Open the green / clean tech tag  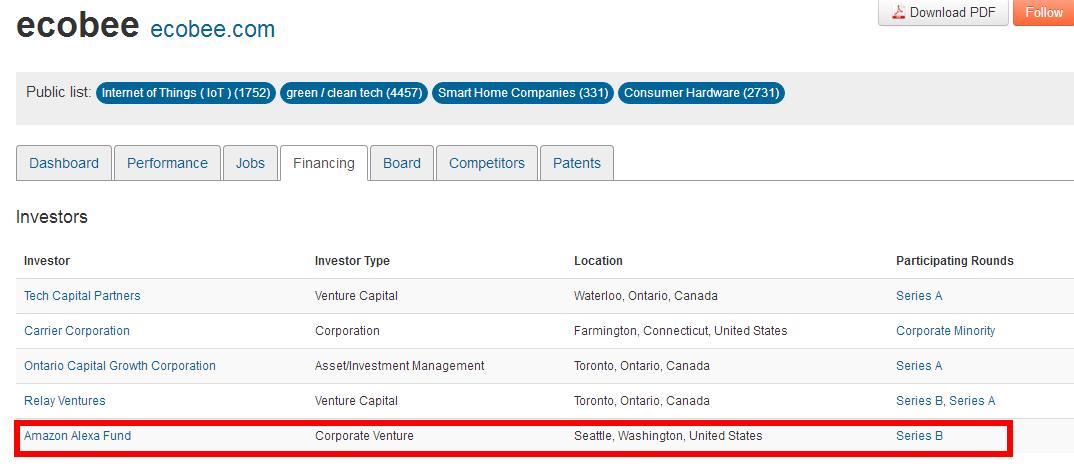354,93
